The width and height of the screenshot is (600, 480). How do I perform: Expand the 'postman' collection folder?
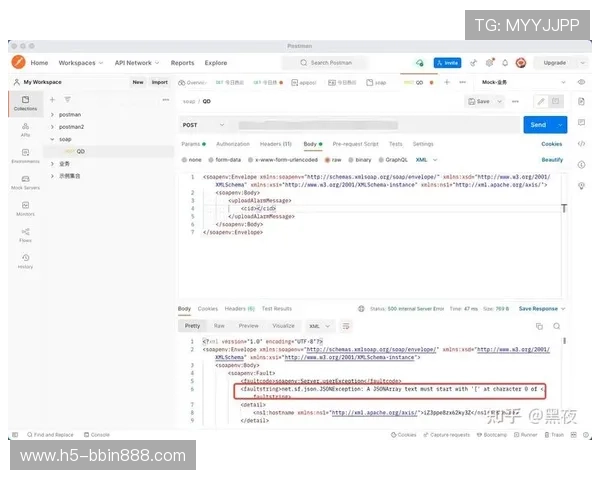(x=52, y=115)
